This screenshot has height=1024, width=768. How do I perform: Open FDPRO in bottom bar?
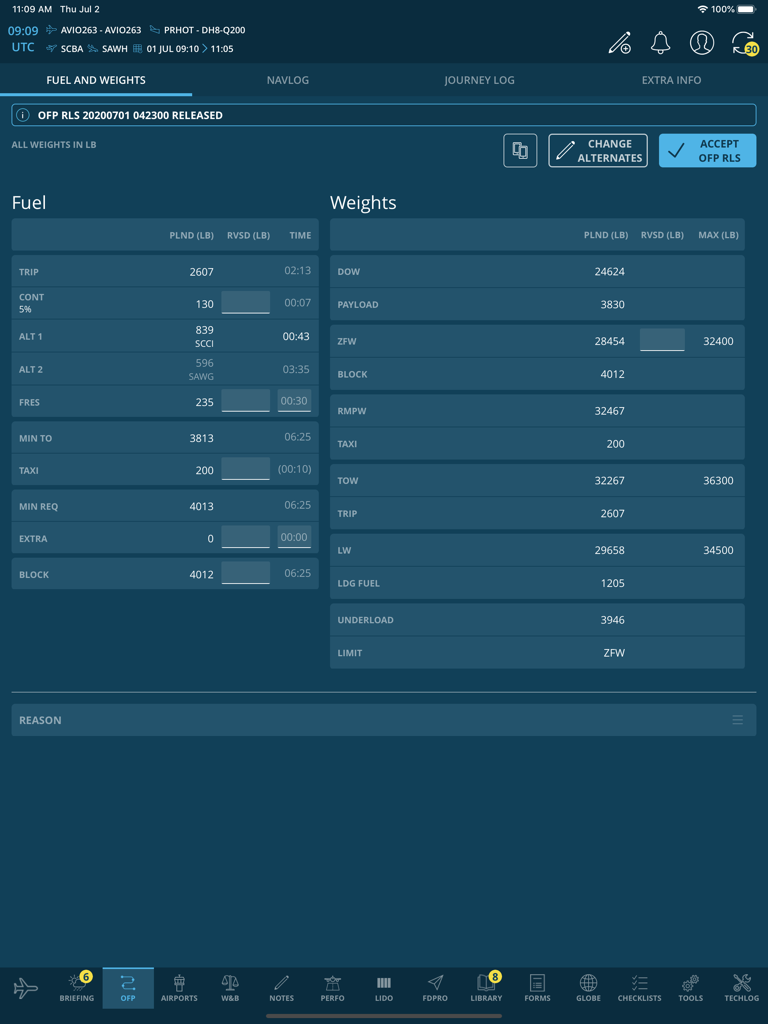click(x=435, y=987)
